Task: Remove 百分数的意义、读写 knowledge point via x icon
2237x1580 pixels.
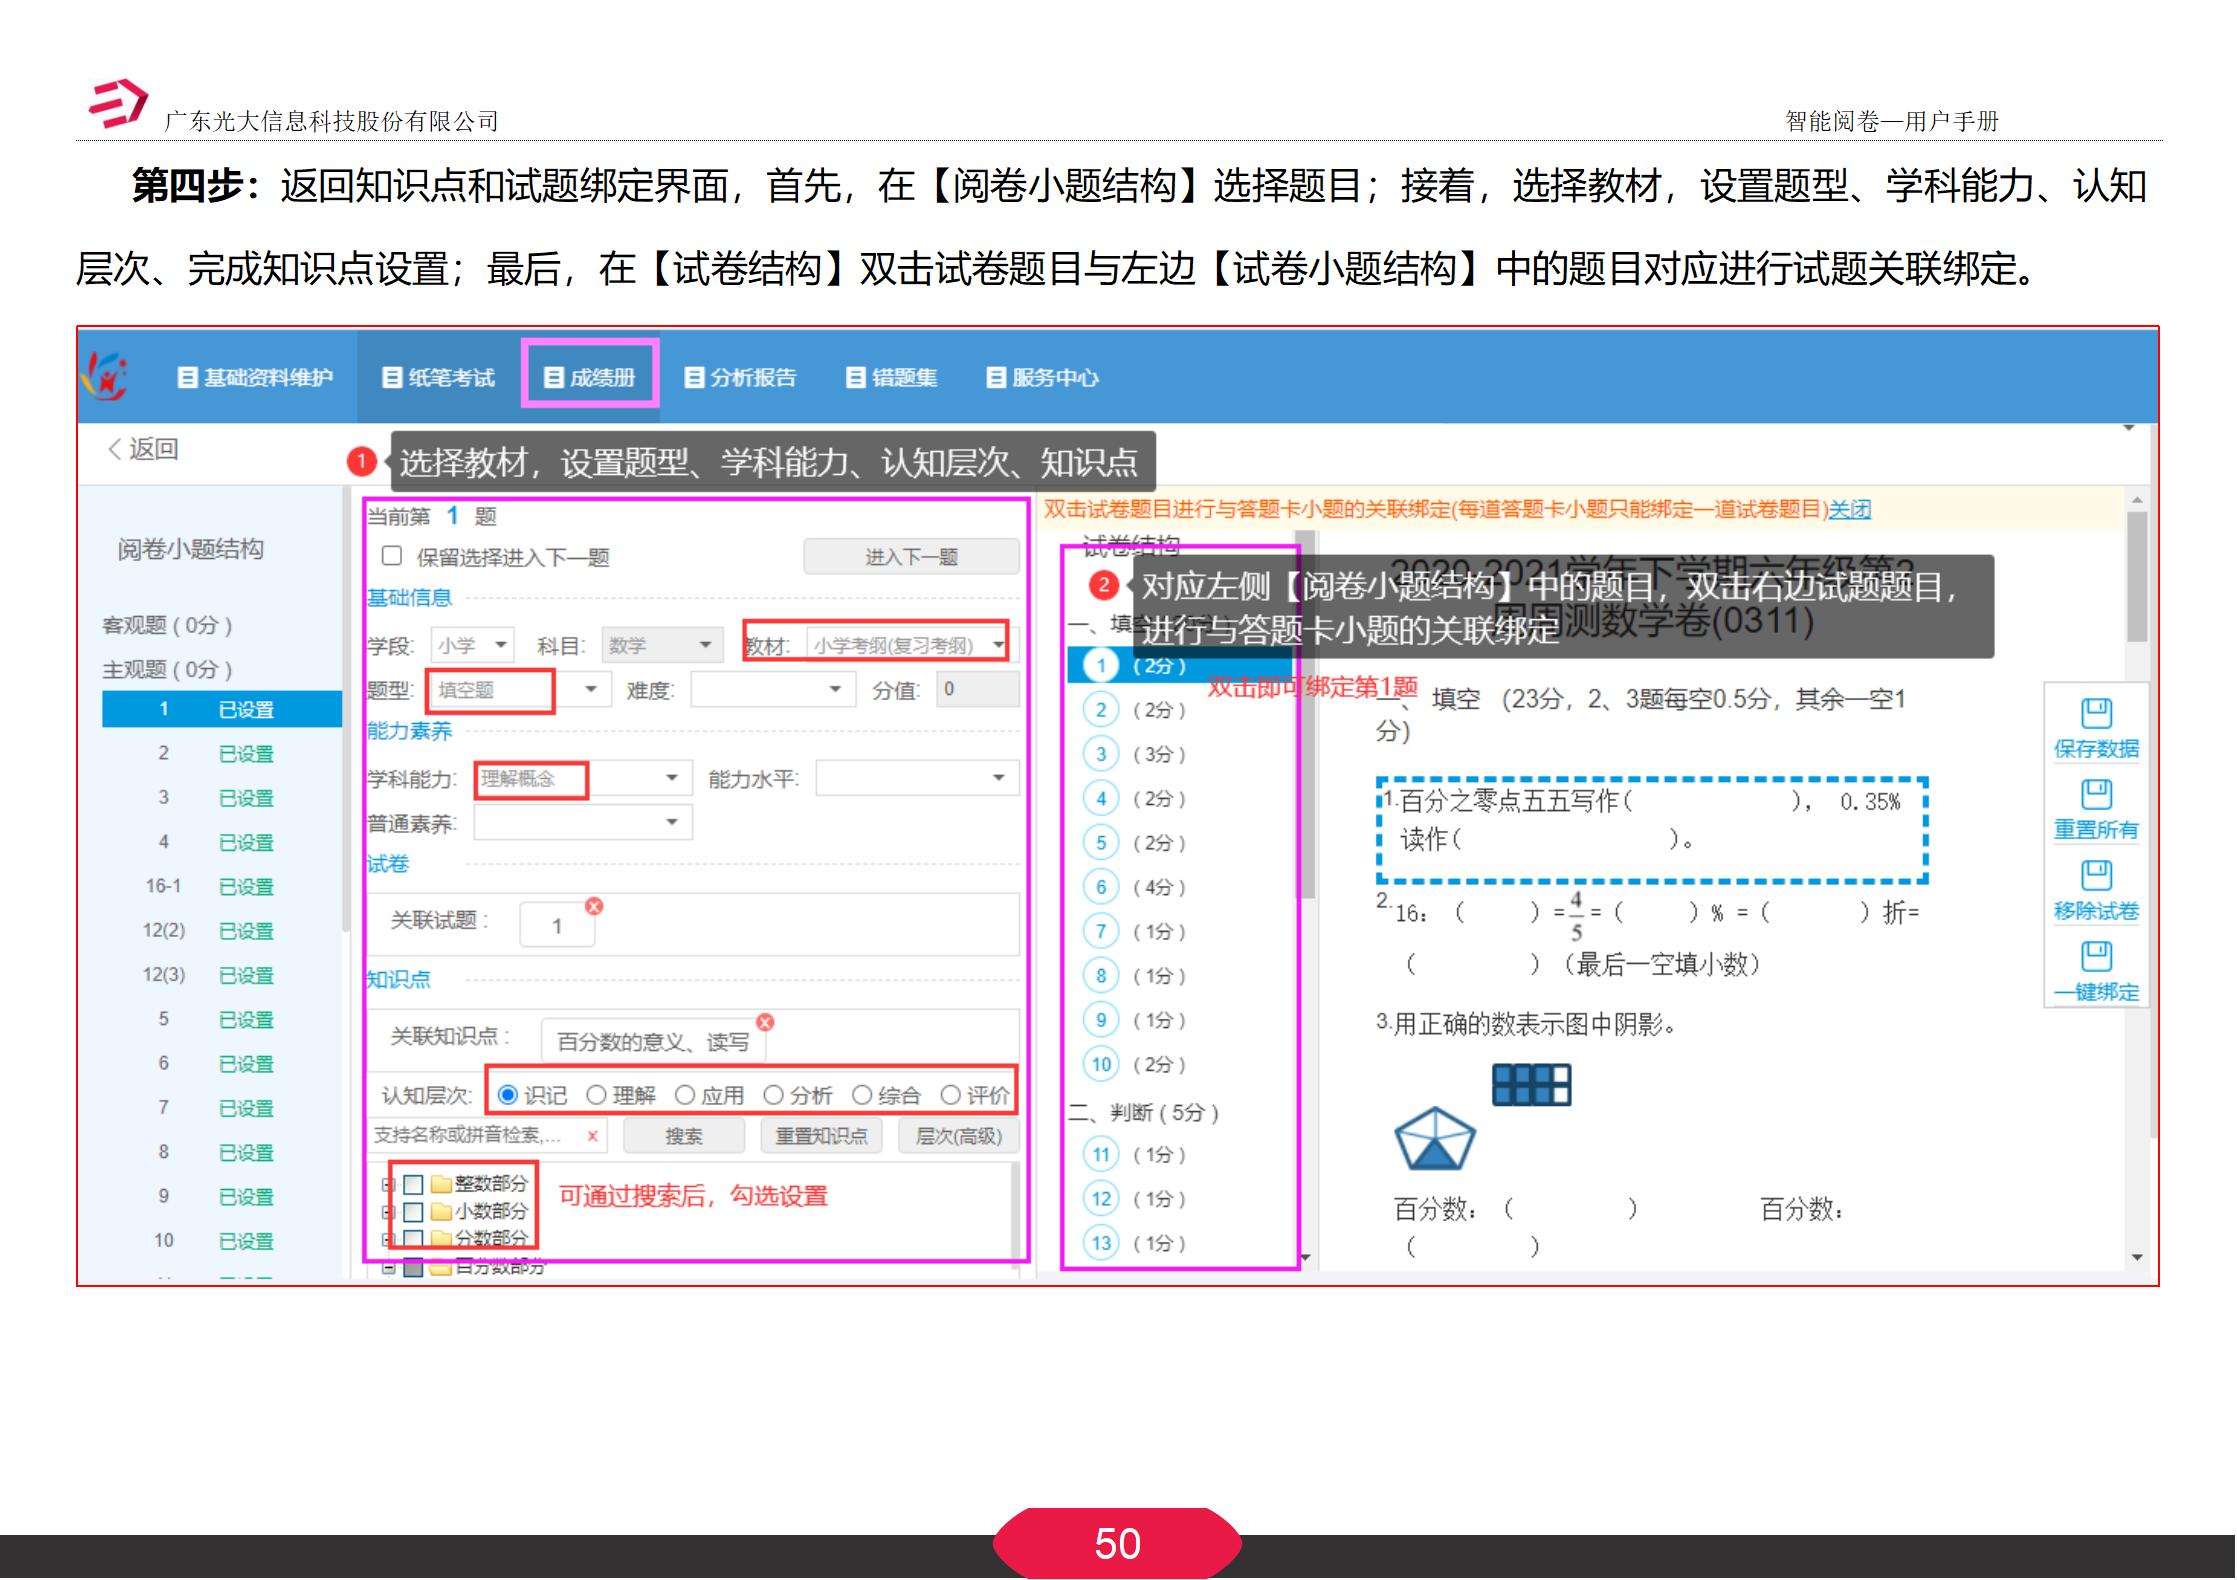Action: pos(763,1023)
